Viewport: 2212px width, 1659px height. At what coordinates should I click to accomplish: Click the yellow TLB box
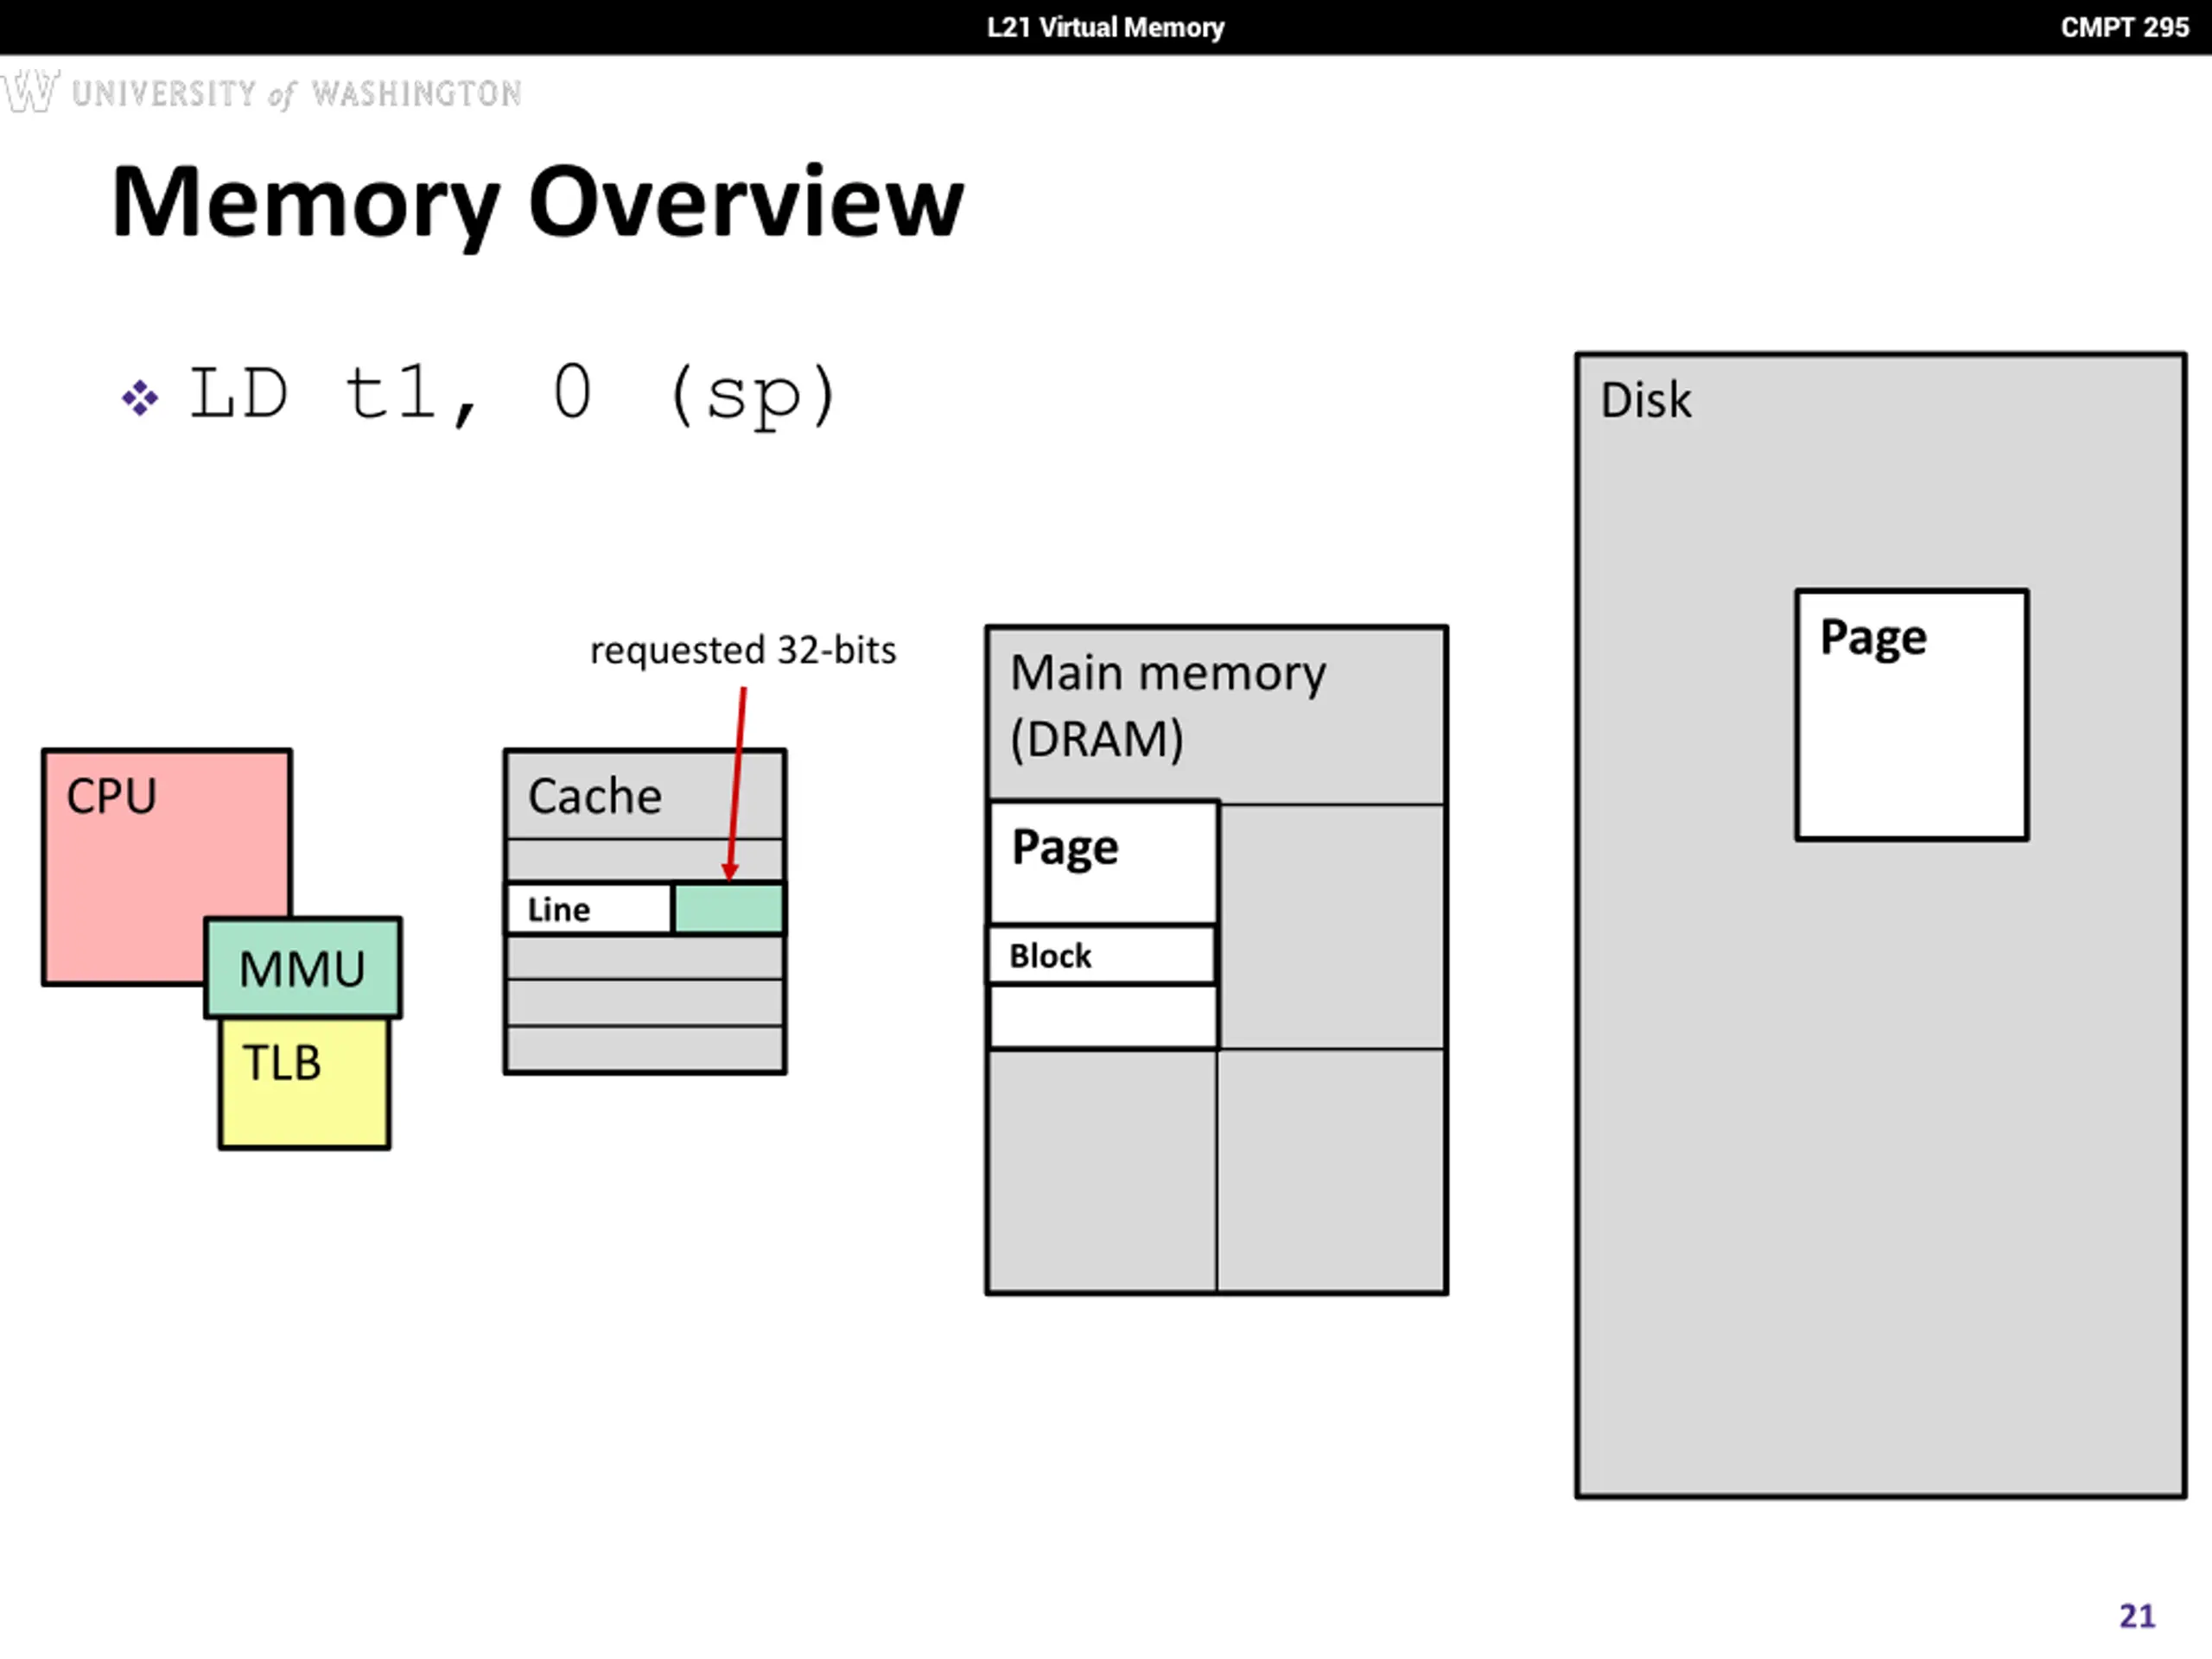[x=304, y=1083]
